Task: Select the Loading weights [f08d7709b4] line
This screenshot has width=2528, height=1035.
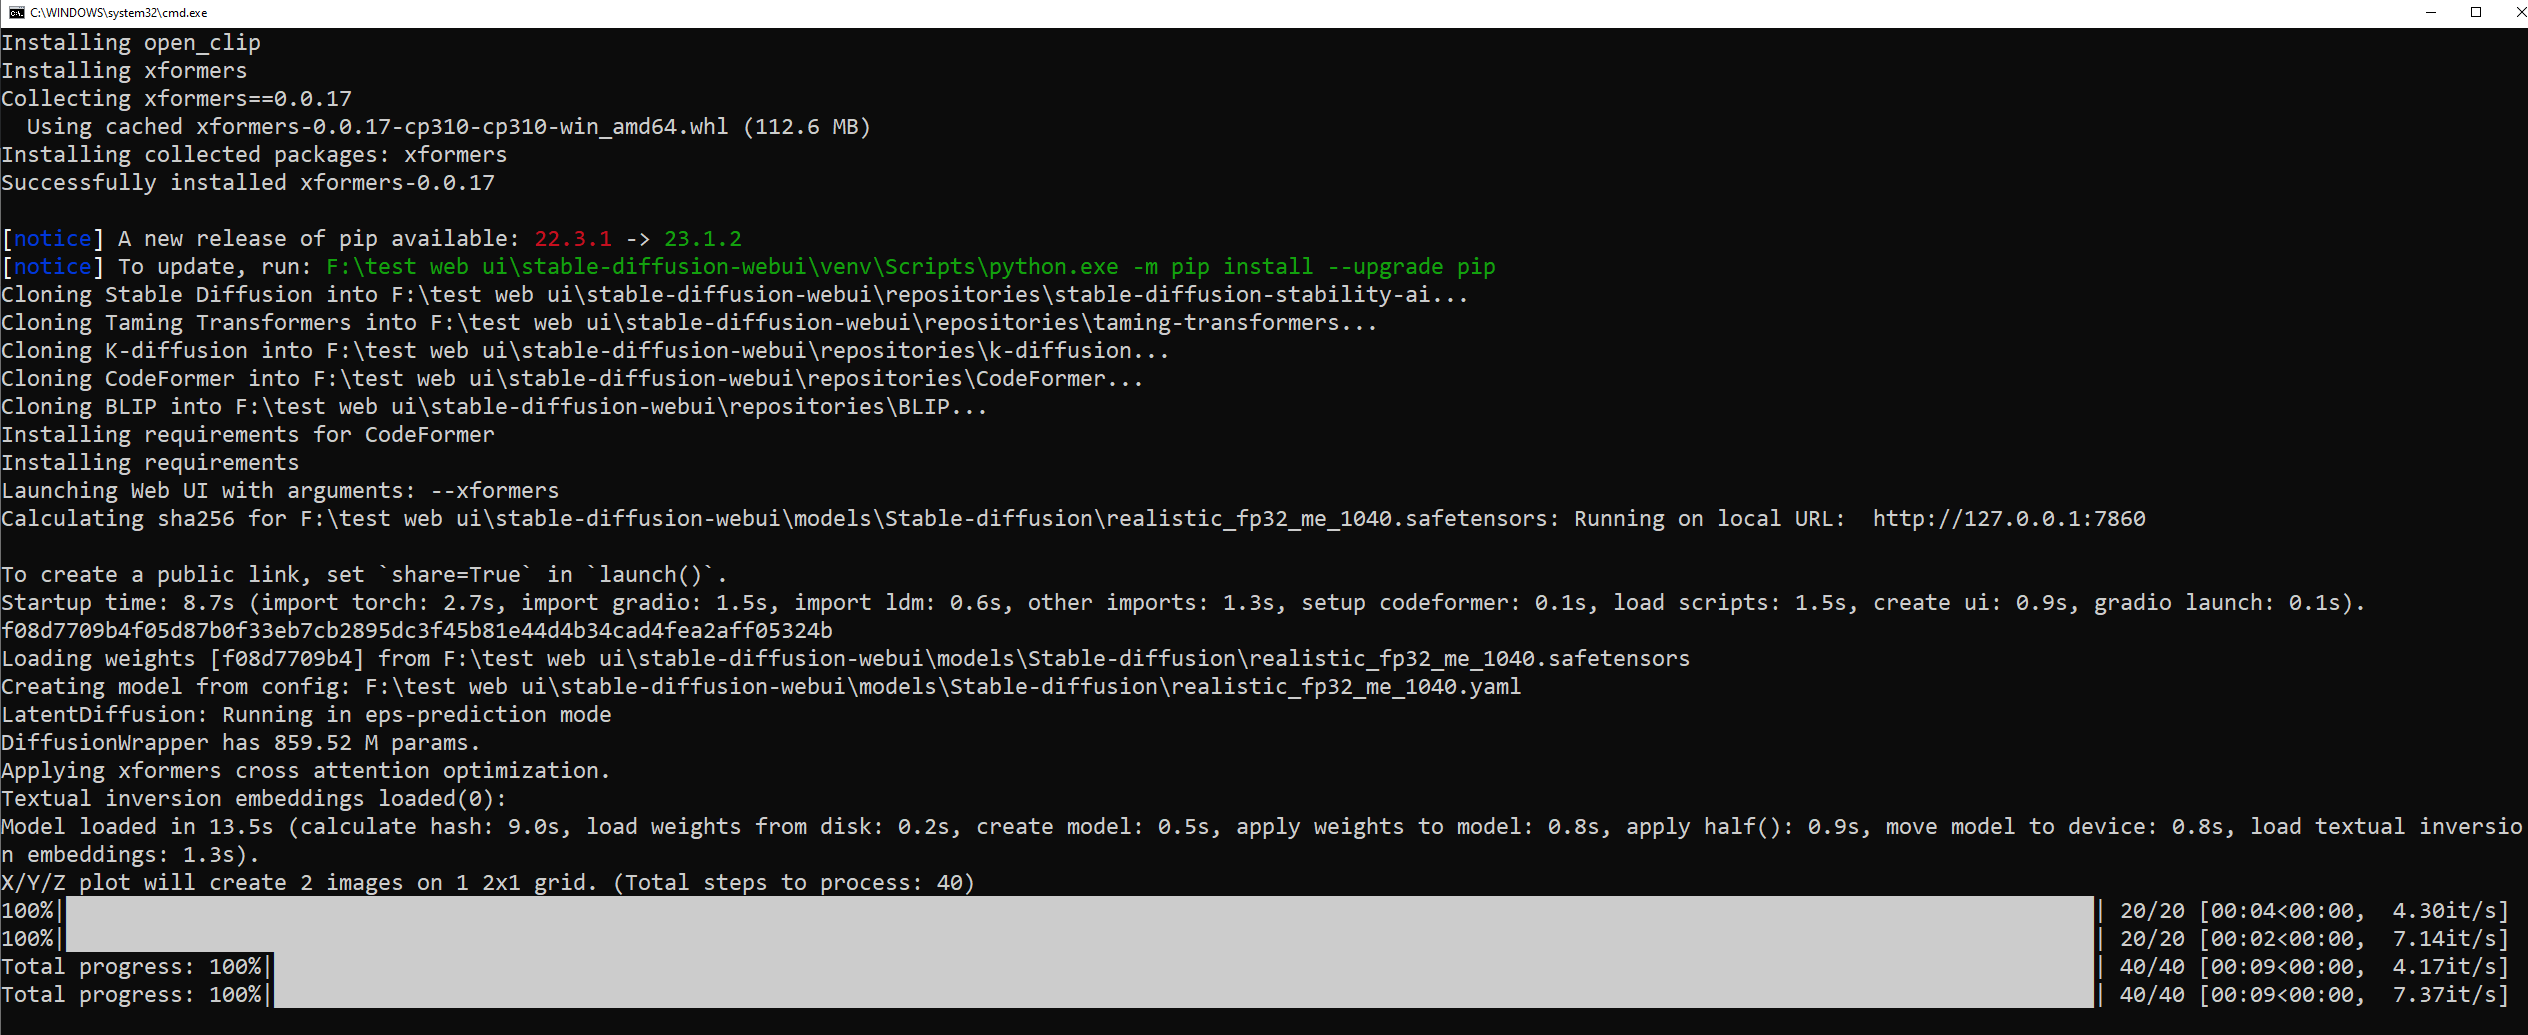Action: [845, 658]
